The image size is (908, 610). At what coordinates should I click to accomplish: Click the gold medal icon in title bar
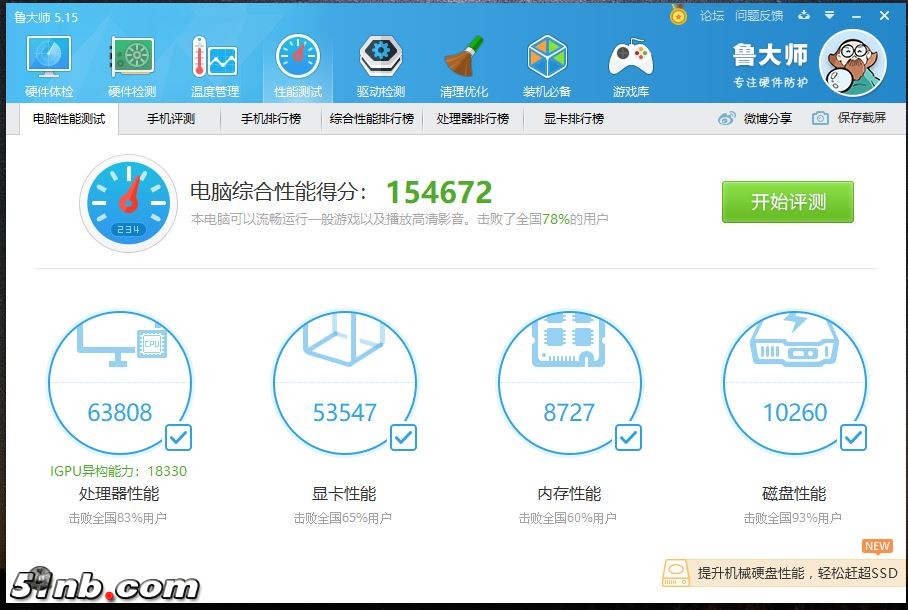click(x=679, y=16)
